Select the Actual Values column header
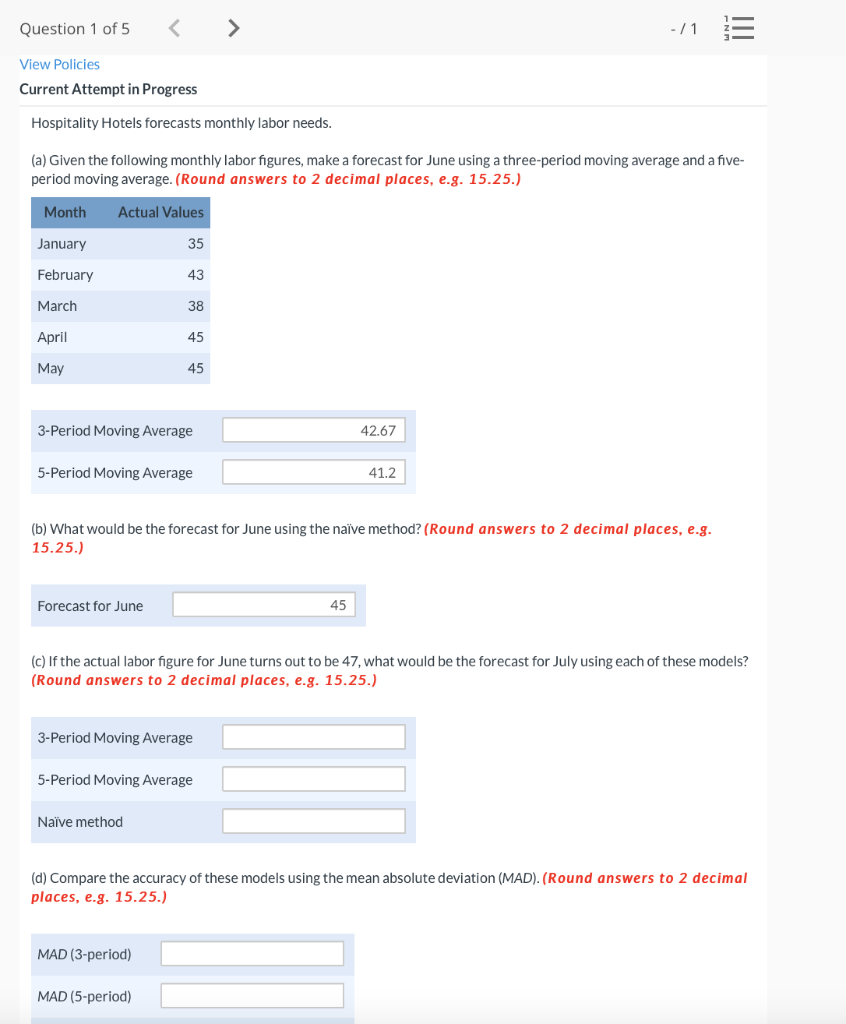 coord(160,212)
